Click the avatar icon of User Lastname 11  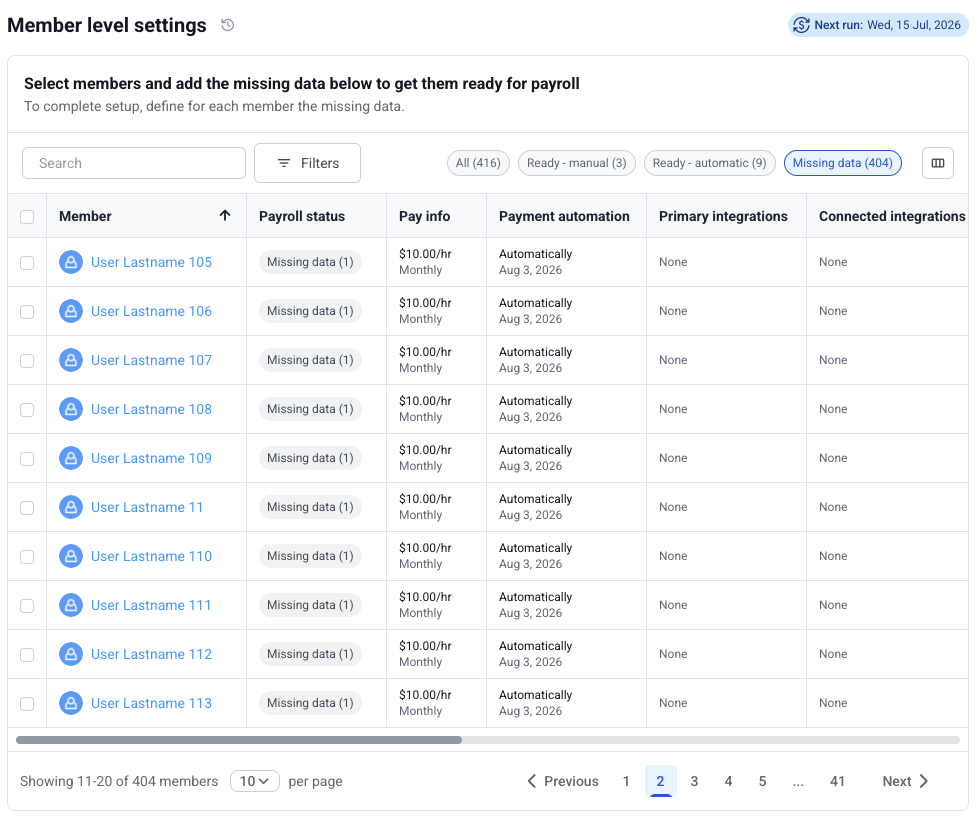[x=71, y=507]
